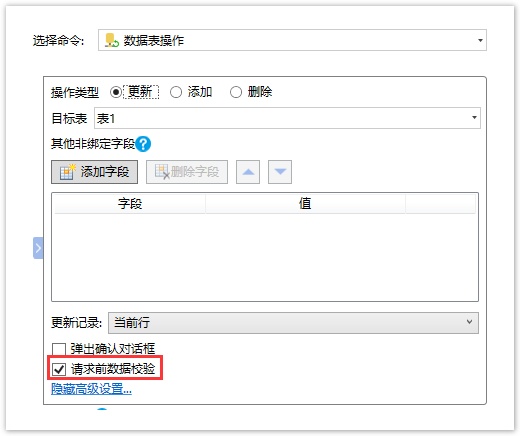Click the move down arrow button
The width and height of the screenshot is (520, 436).
click(x=280, y=172)
